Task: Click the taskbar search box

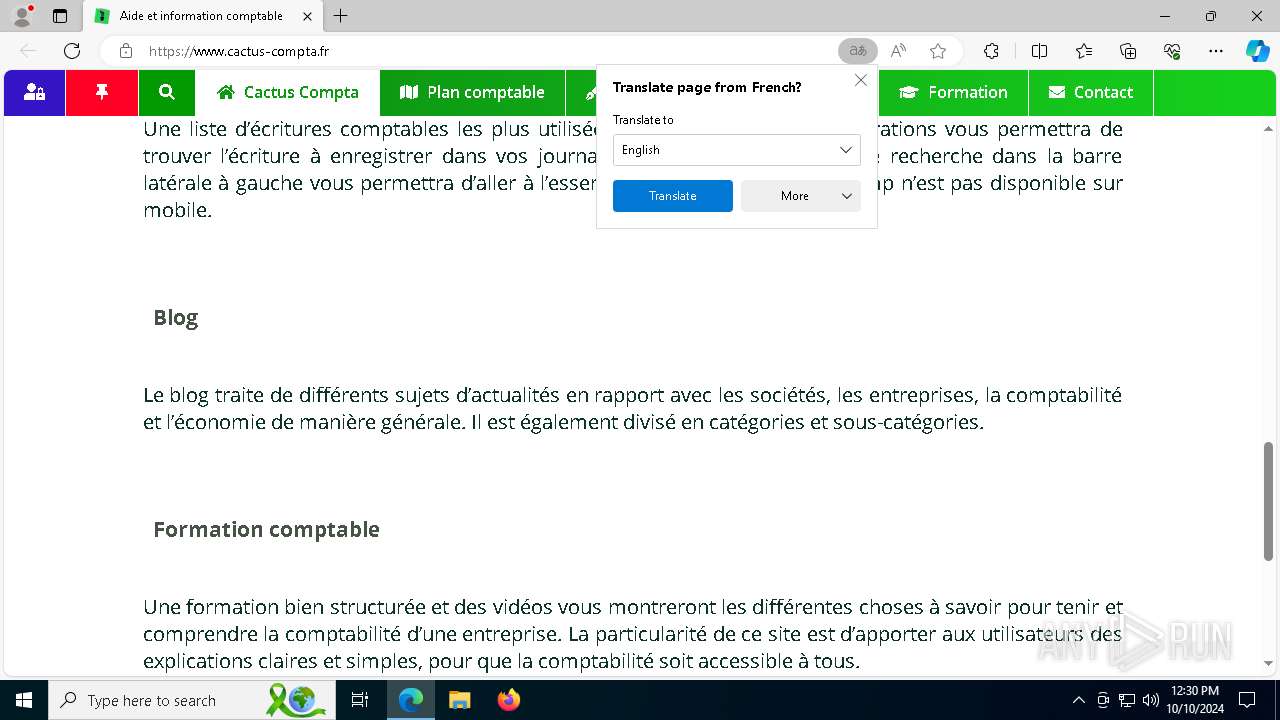Action: [x=190, y=700]
